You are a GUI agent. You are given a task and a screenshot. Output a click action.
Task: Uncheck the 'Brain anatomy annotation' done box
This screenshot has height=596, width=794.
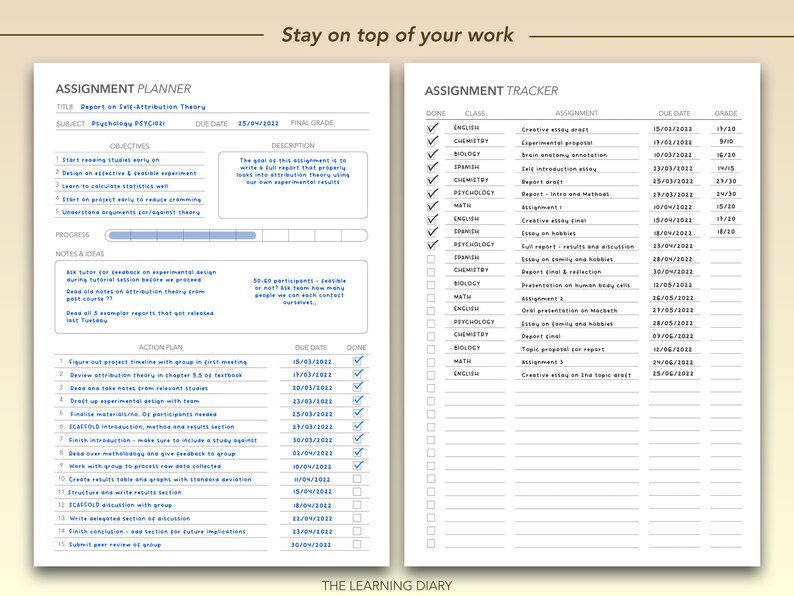tap(431, 154)
